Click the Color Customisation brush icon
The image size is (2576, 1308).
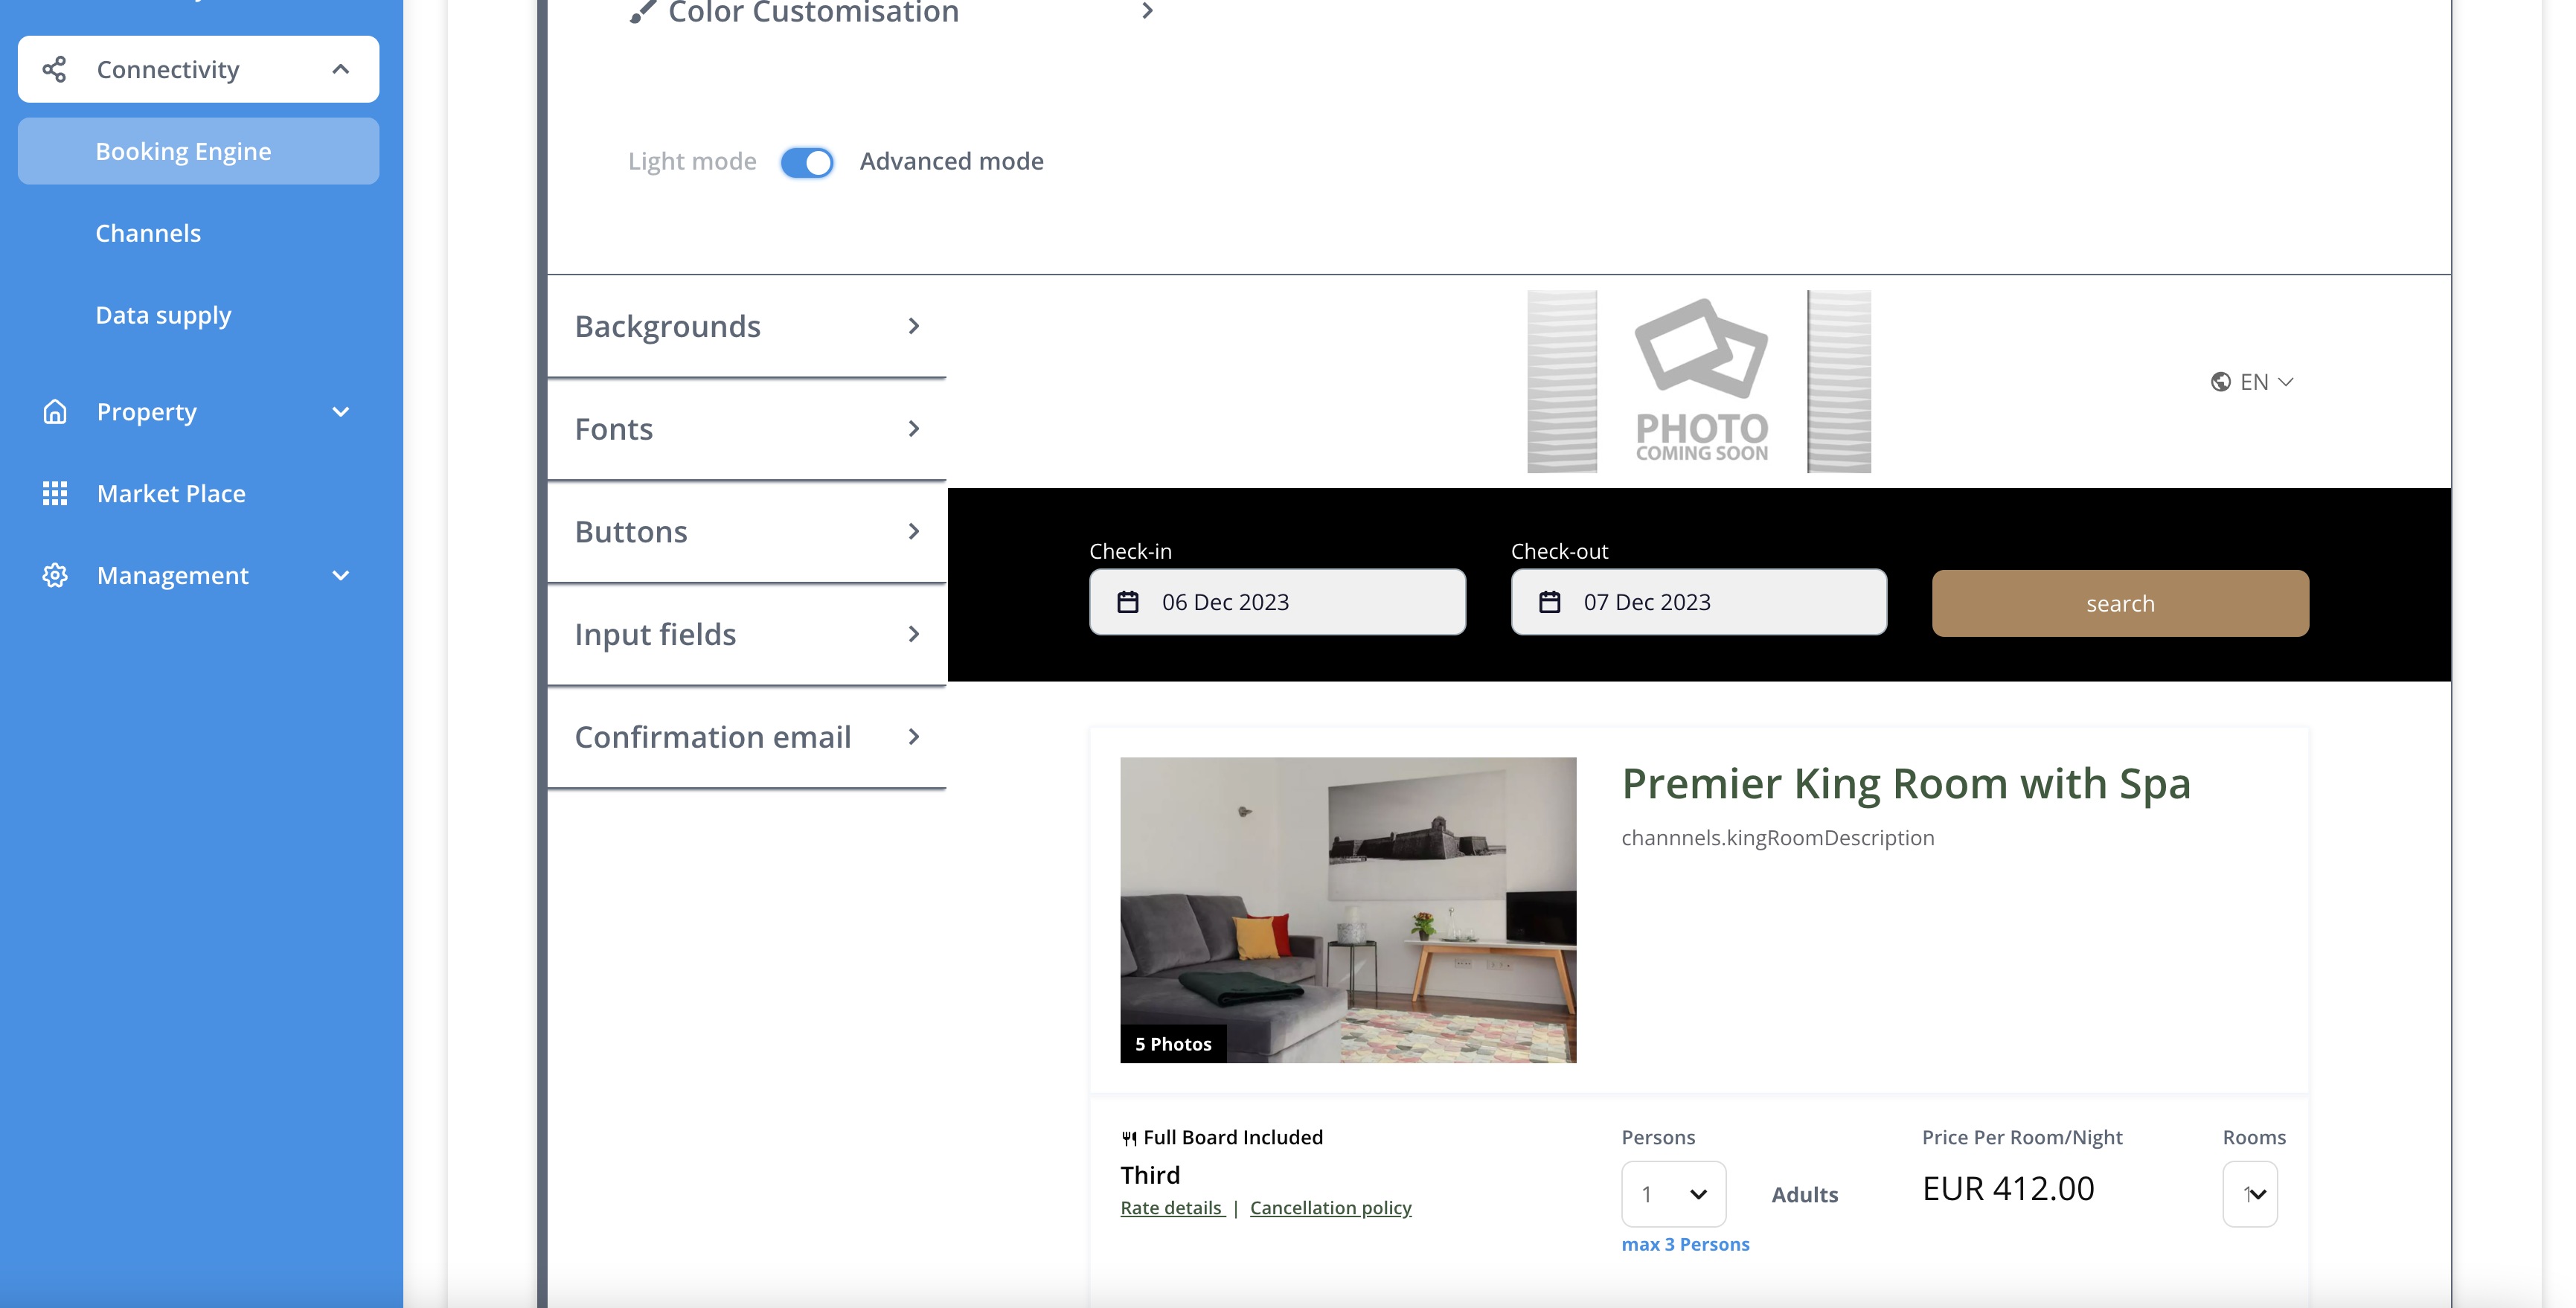pos(642,12)
